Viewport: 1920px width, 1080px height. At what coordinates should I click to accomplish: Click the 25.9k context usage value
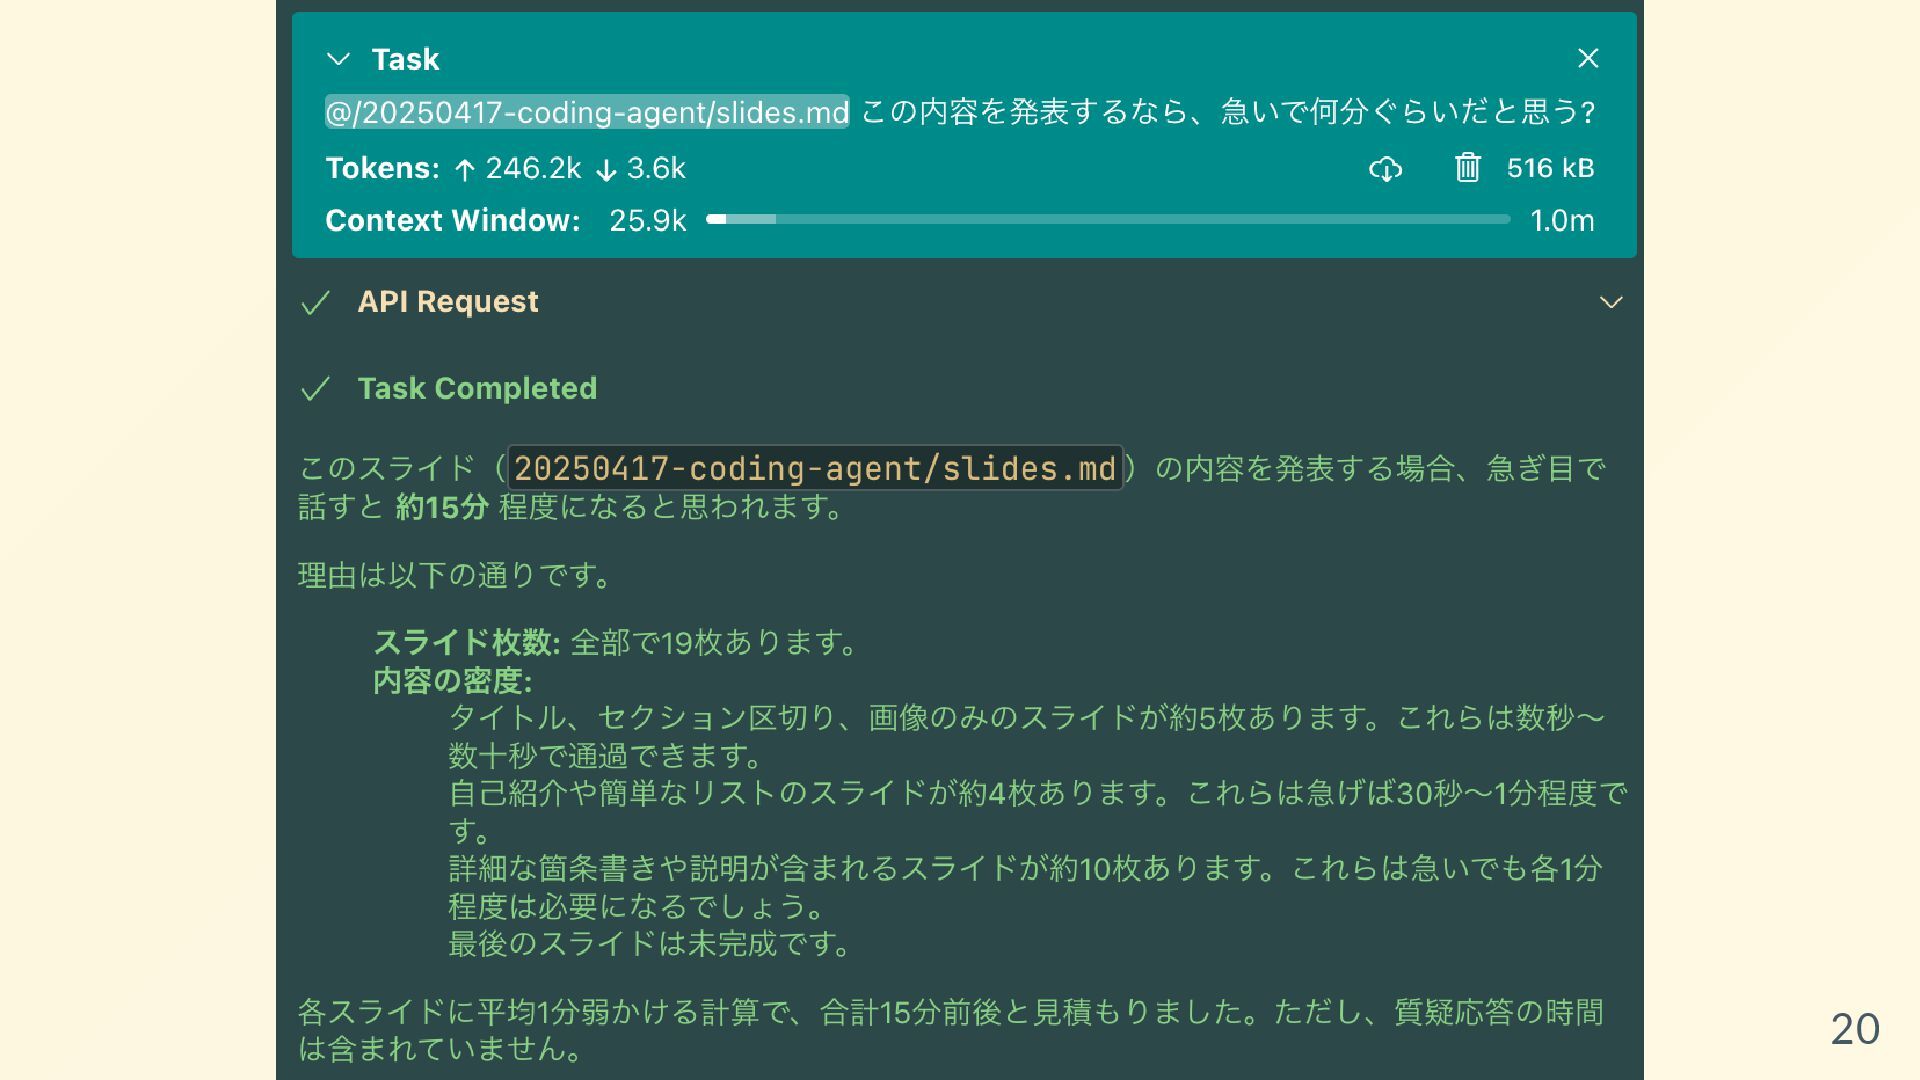point(647,221)
